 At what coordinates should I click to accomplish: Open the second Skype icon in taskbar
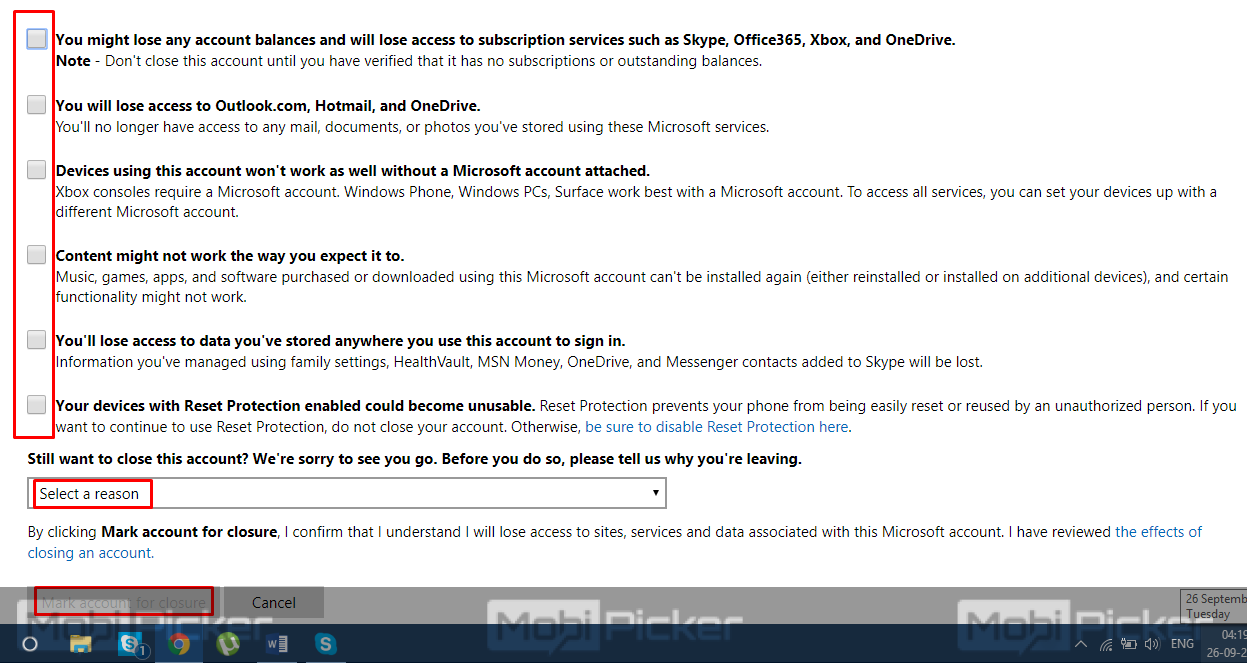325,644
